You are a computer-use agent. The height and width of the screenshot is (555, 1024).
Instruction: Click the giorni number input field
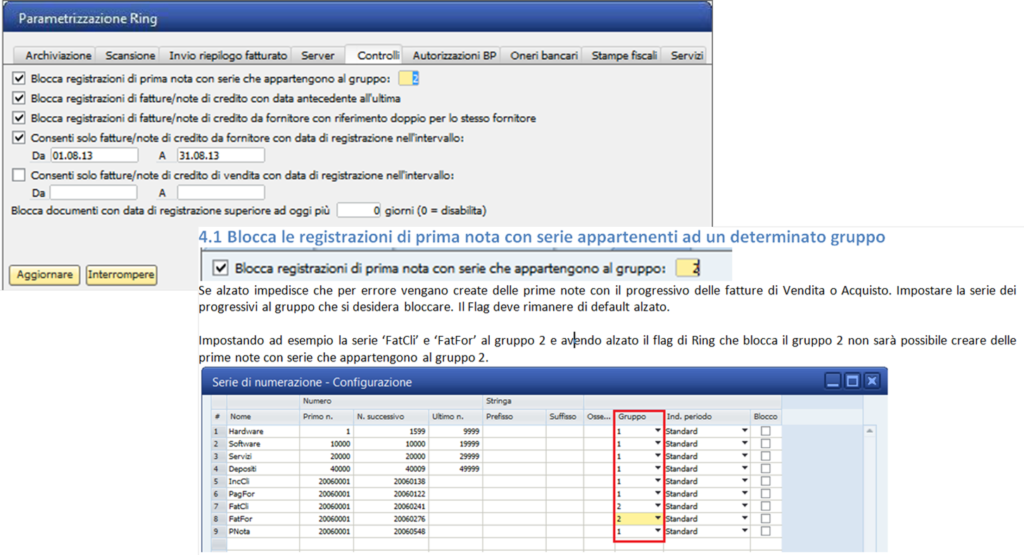point(359,211)
